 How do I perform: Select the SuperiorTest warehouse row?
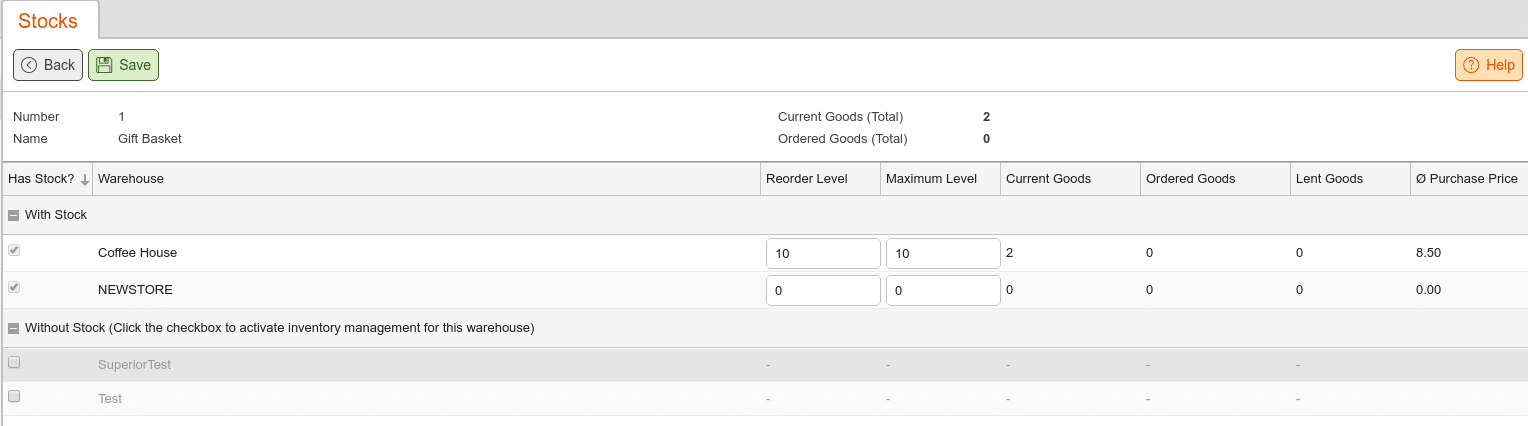(764, 365)
